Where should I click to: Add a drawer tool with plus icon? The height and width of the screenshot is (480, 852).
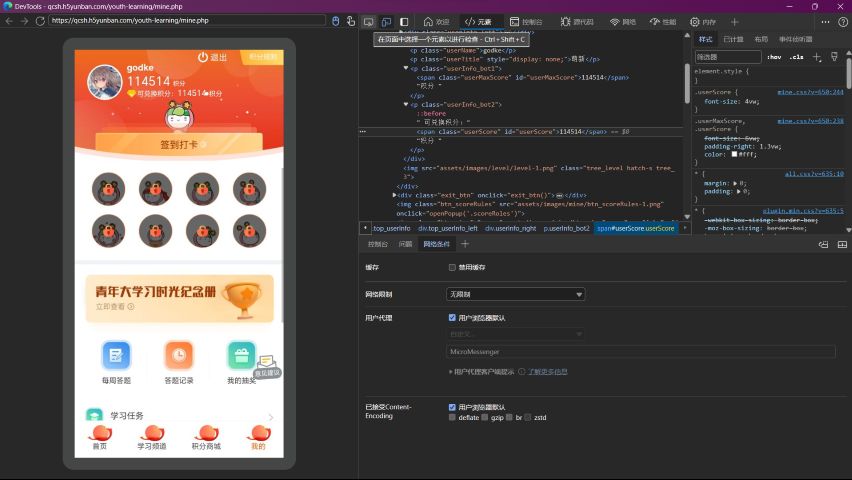465,244
